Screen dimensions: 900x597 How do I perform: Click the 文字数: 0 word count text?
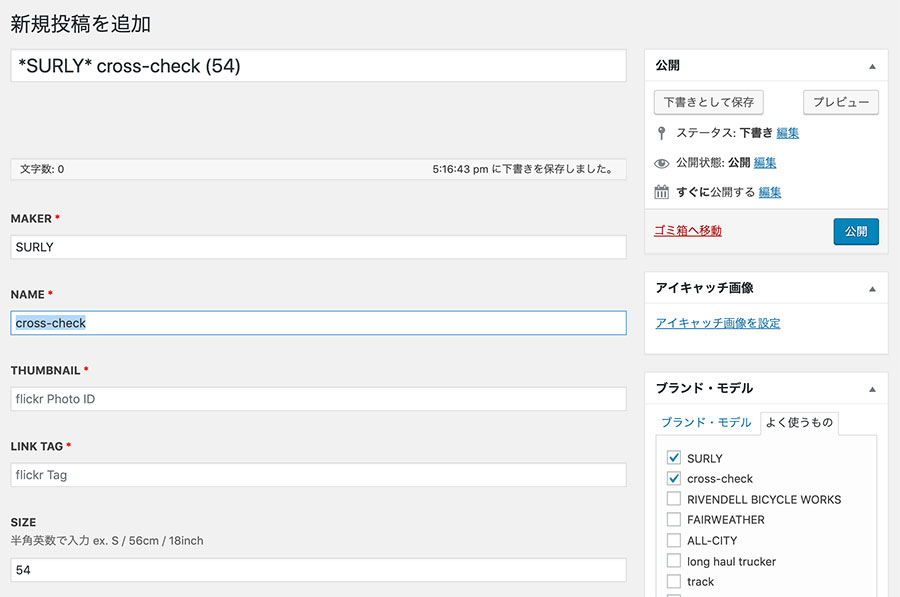click(42, 169)
